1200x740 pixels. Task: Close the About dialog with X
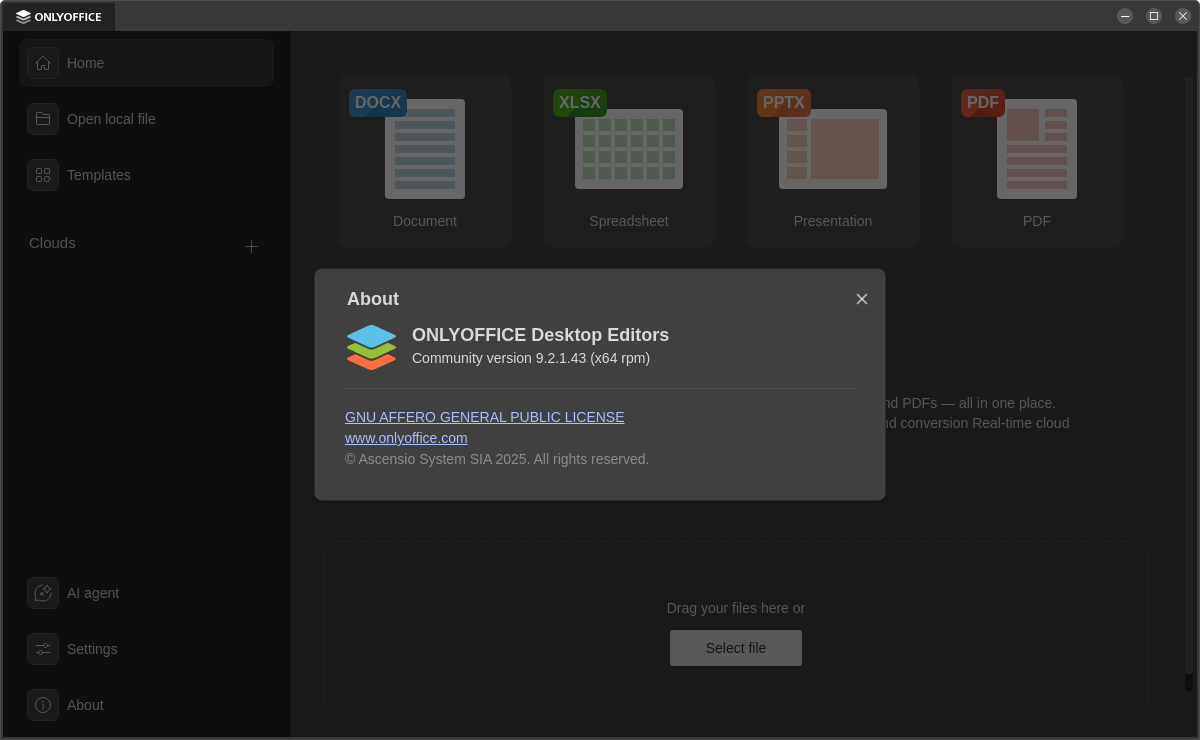tap(862, 299)
